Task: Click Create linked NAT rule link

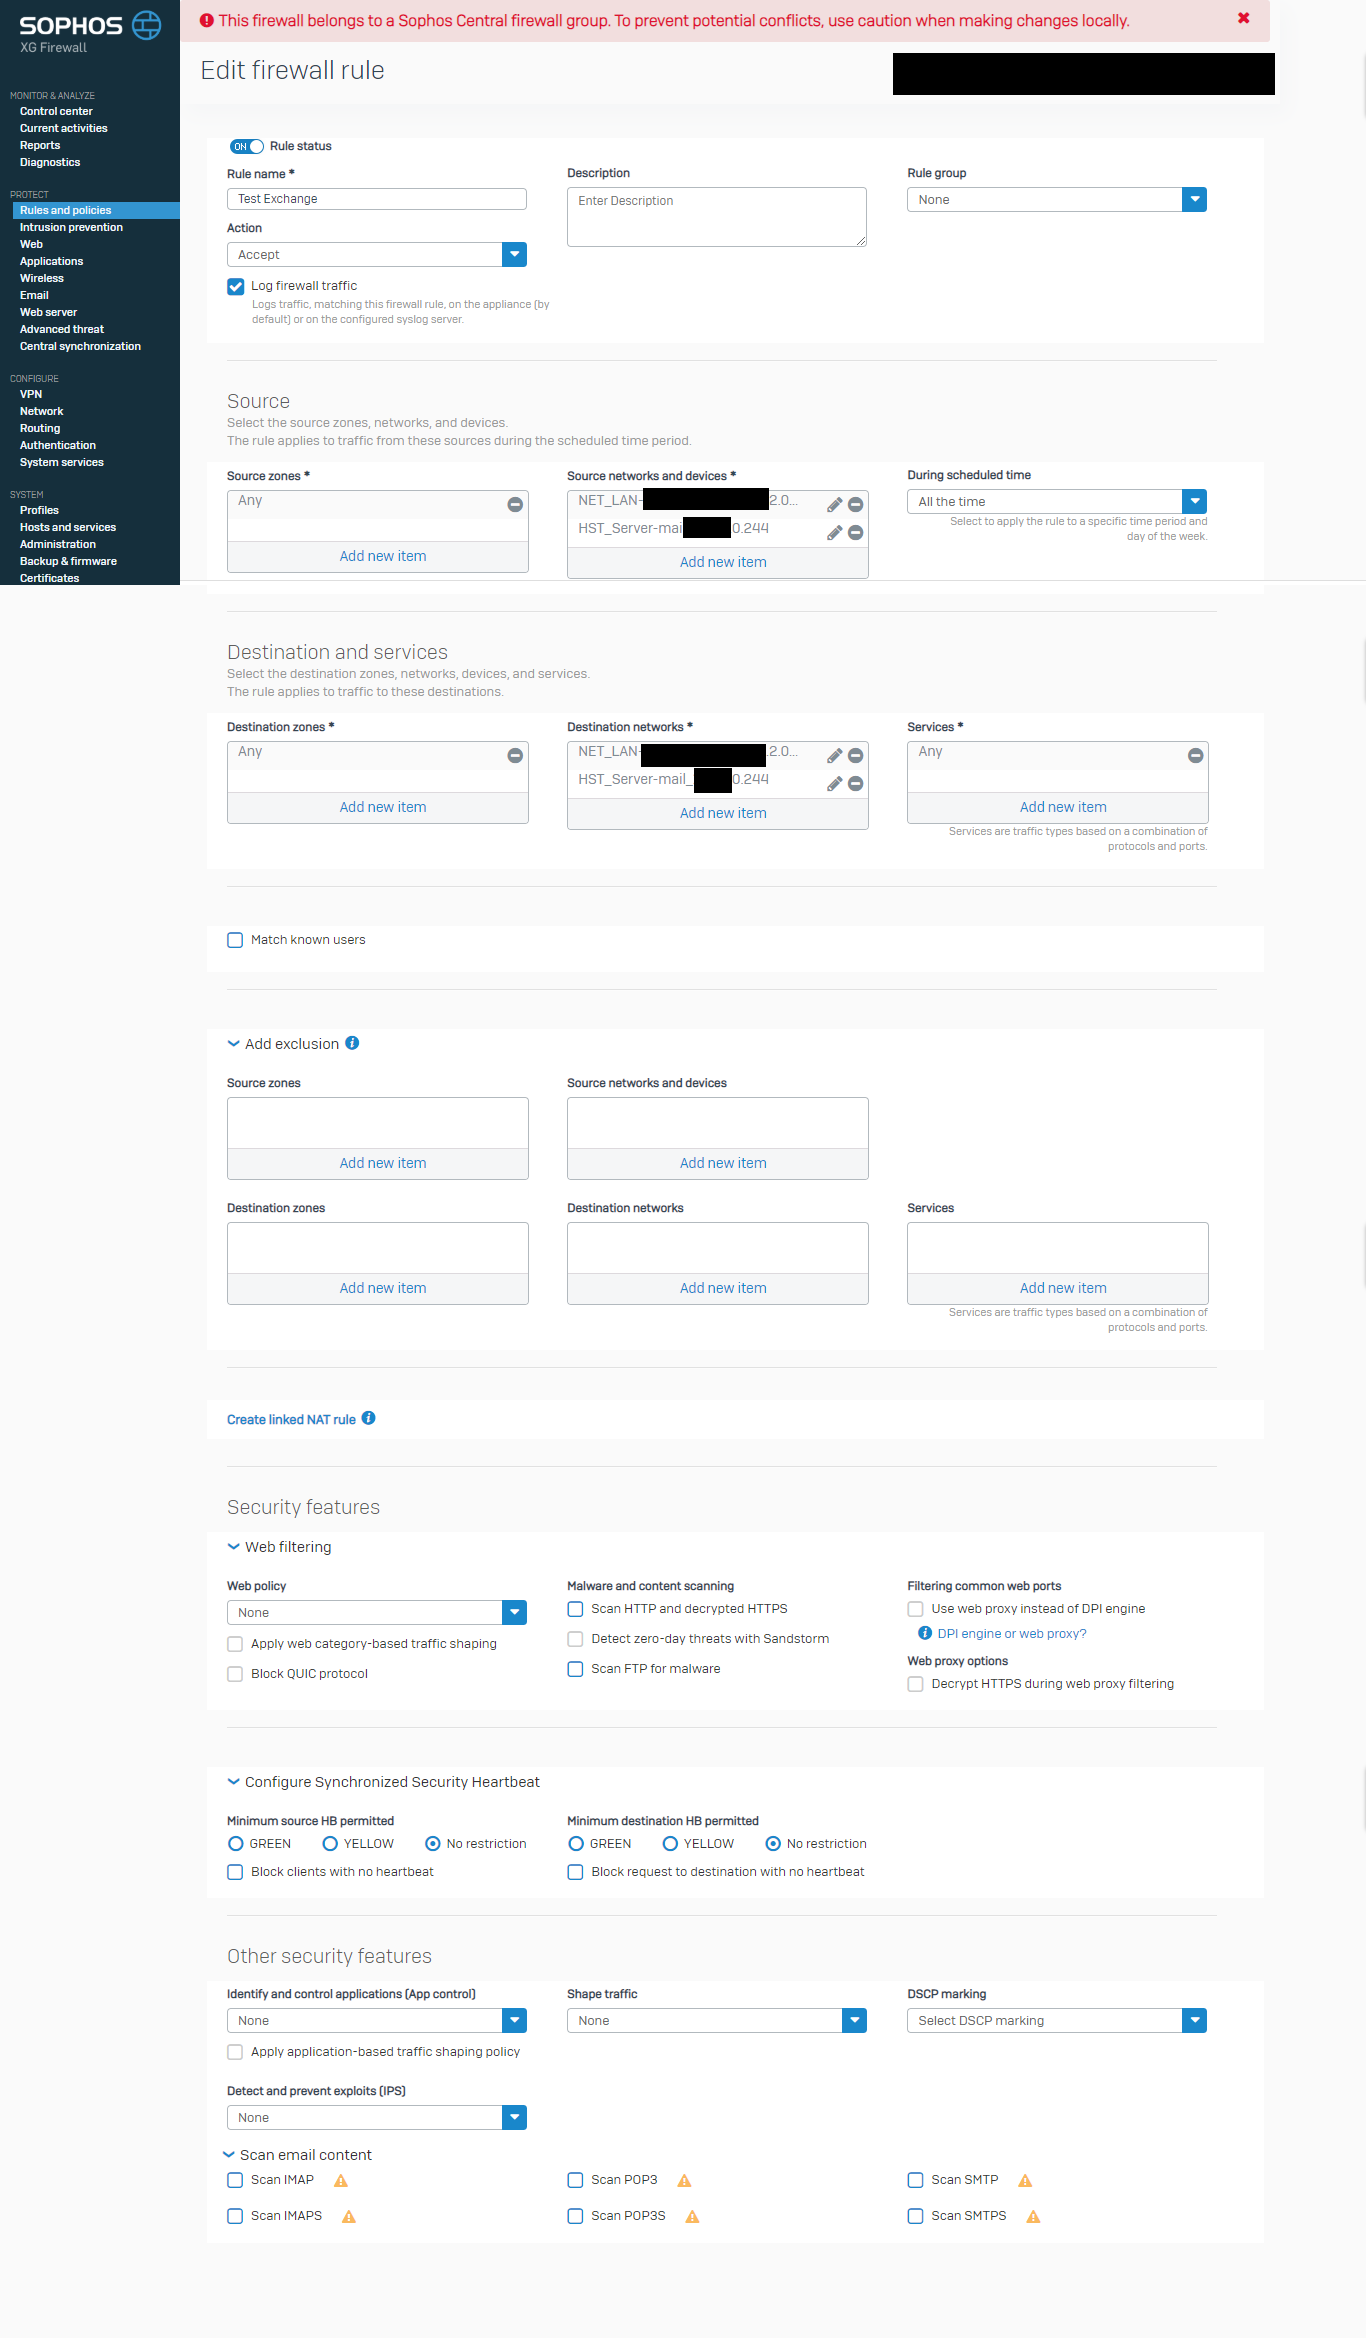Action: (291, 1420)
